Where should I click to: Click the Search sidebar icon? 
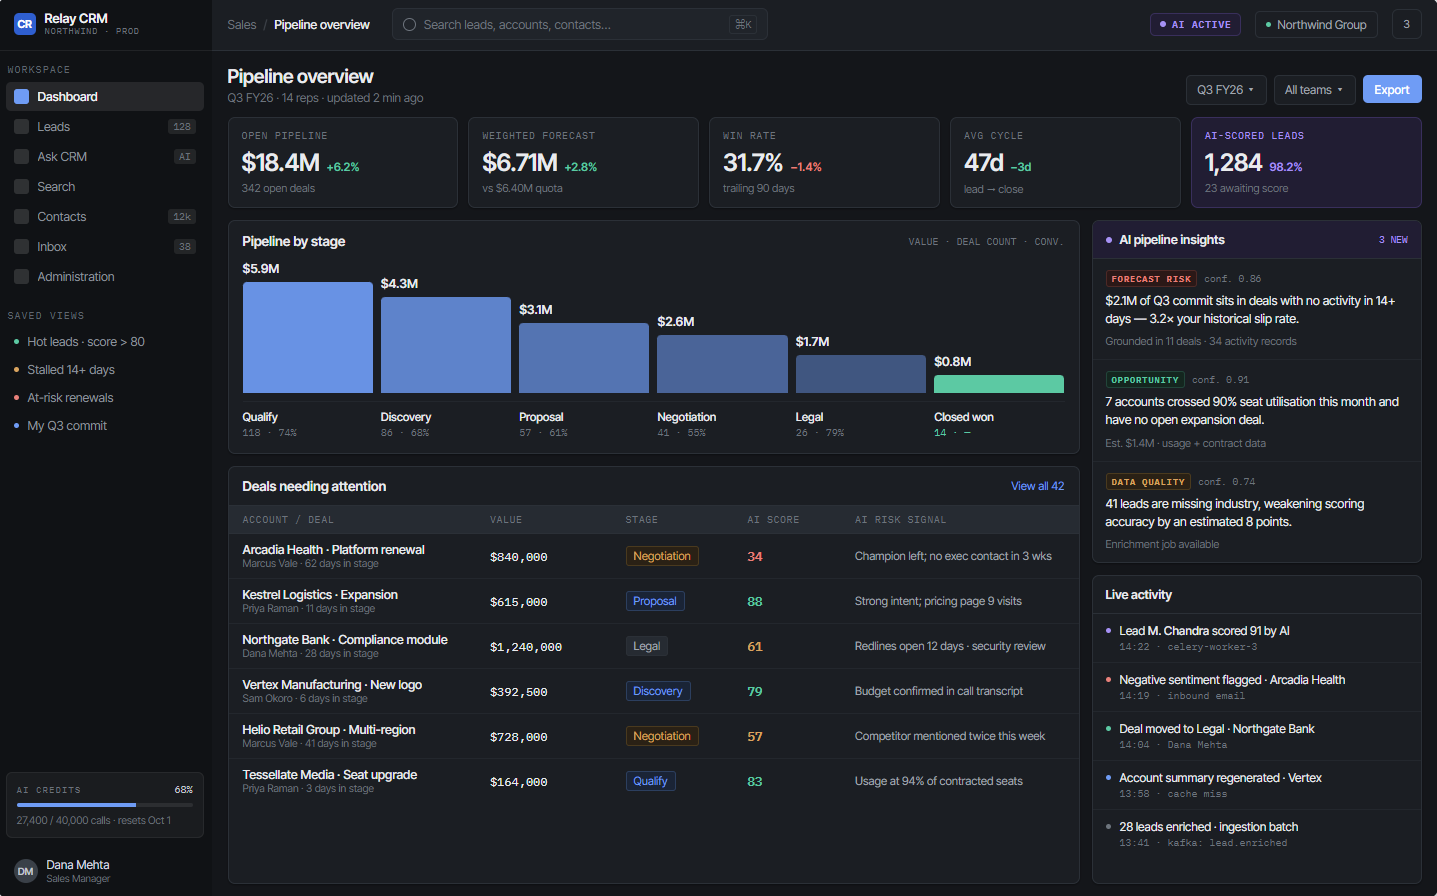coord(21,187)
